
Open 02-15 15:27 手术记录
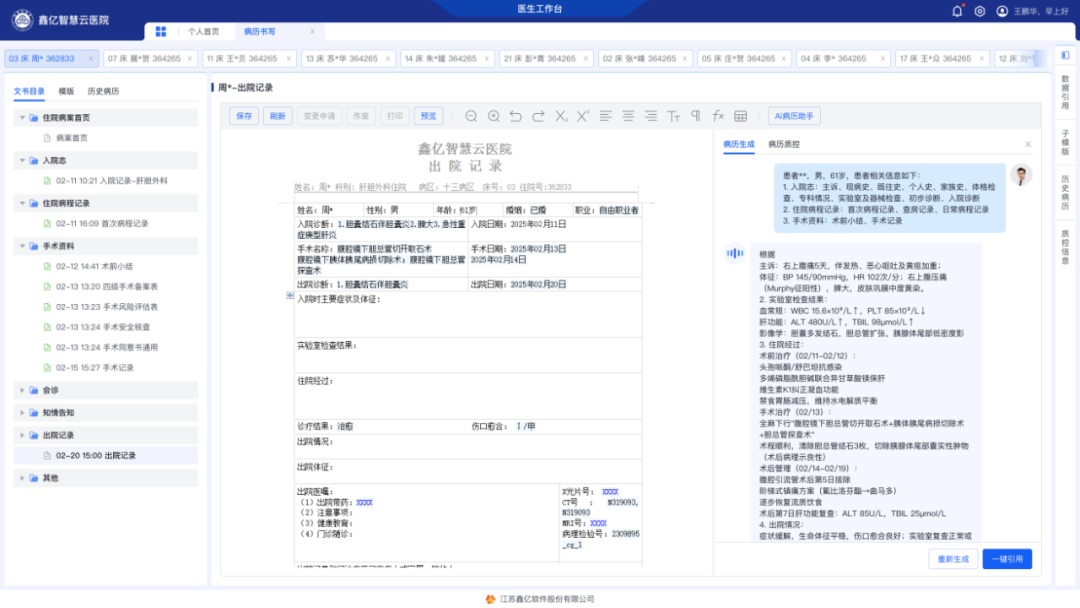pos(95,368)
